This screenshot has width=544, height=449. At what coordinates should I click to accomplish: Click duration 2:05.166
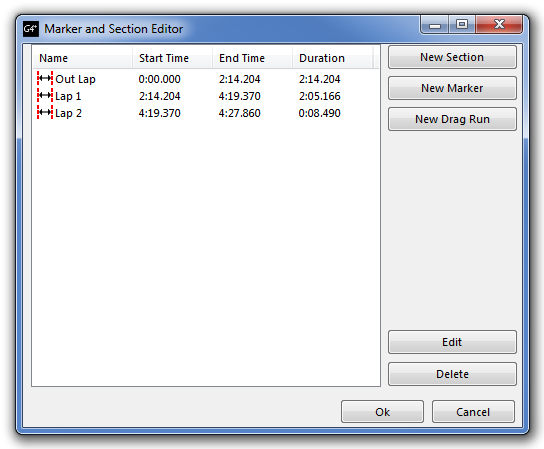320,96
